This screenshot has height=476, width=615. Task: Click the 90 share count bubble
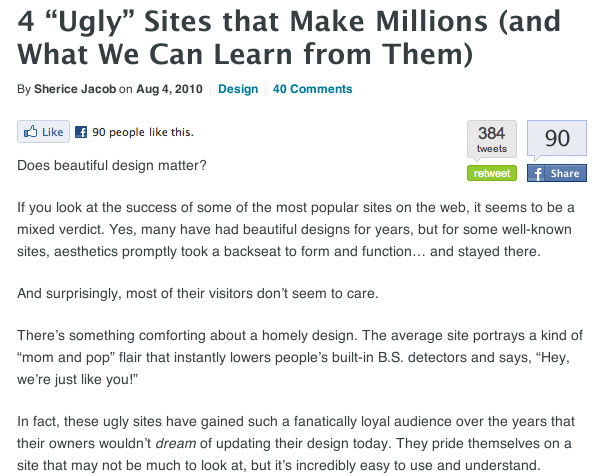click(x=557, y=138)
